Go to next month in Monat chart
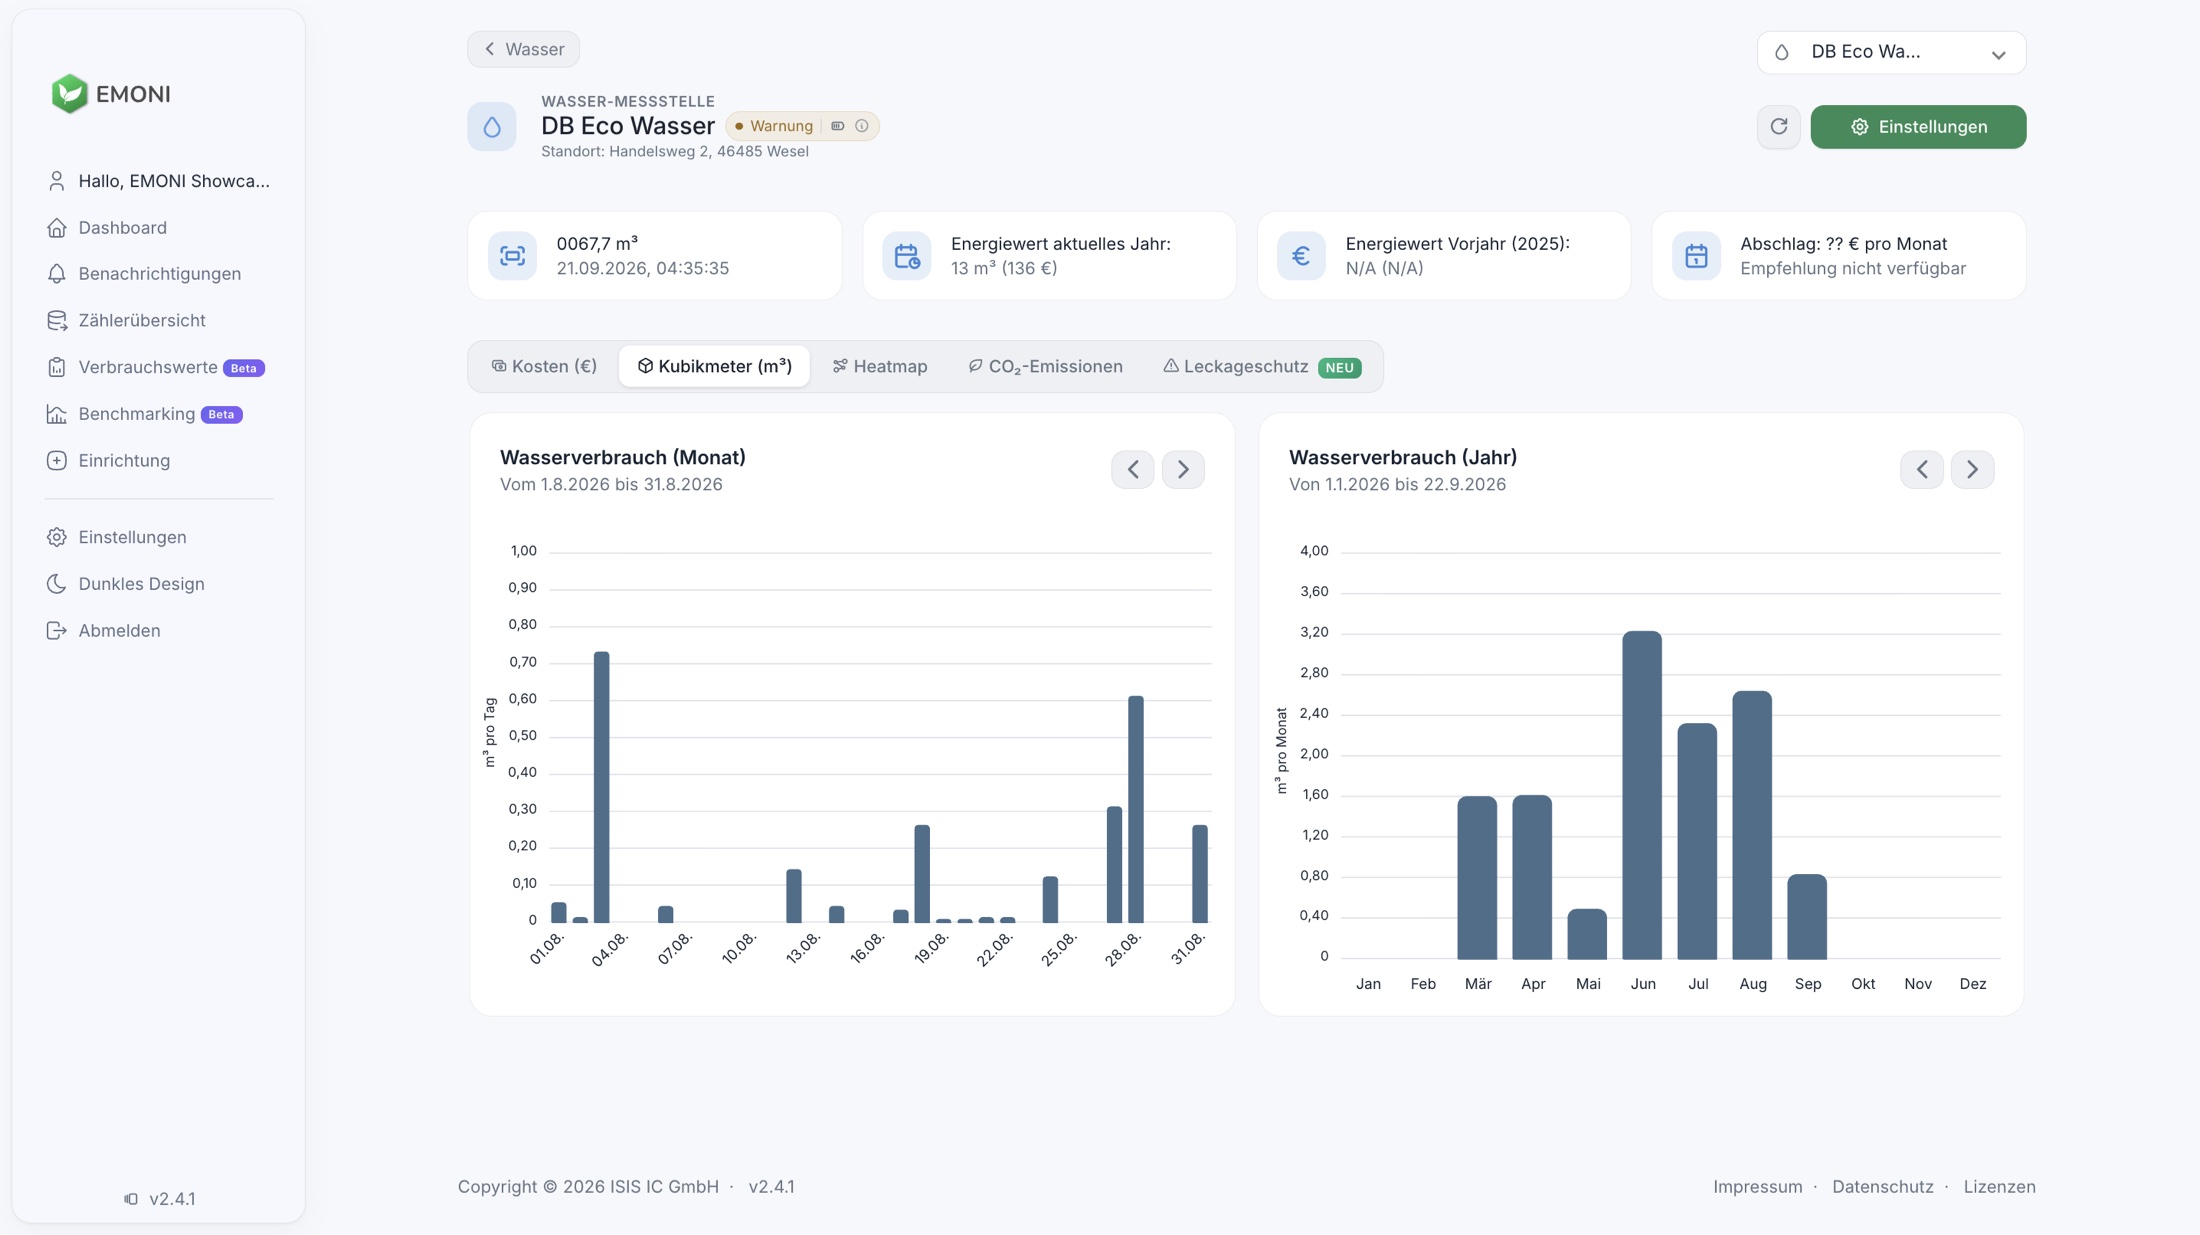Viewport: 2200px width, 1235px height. (x=1183, y=470)
